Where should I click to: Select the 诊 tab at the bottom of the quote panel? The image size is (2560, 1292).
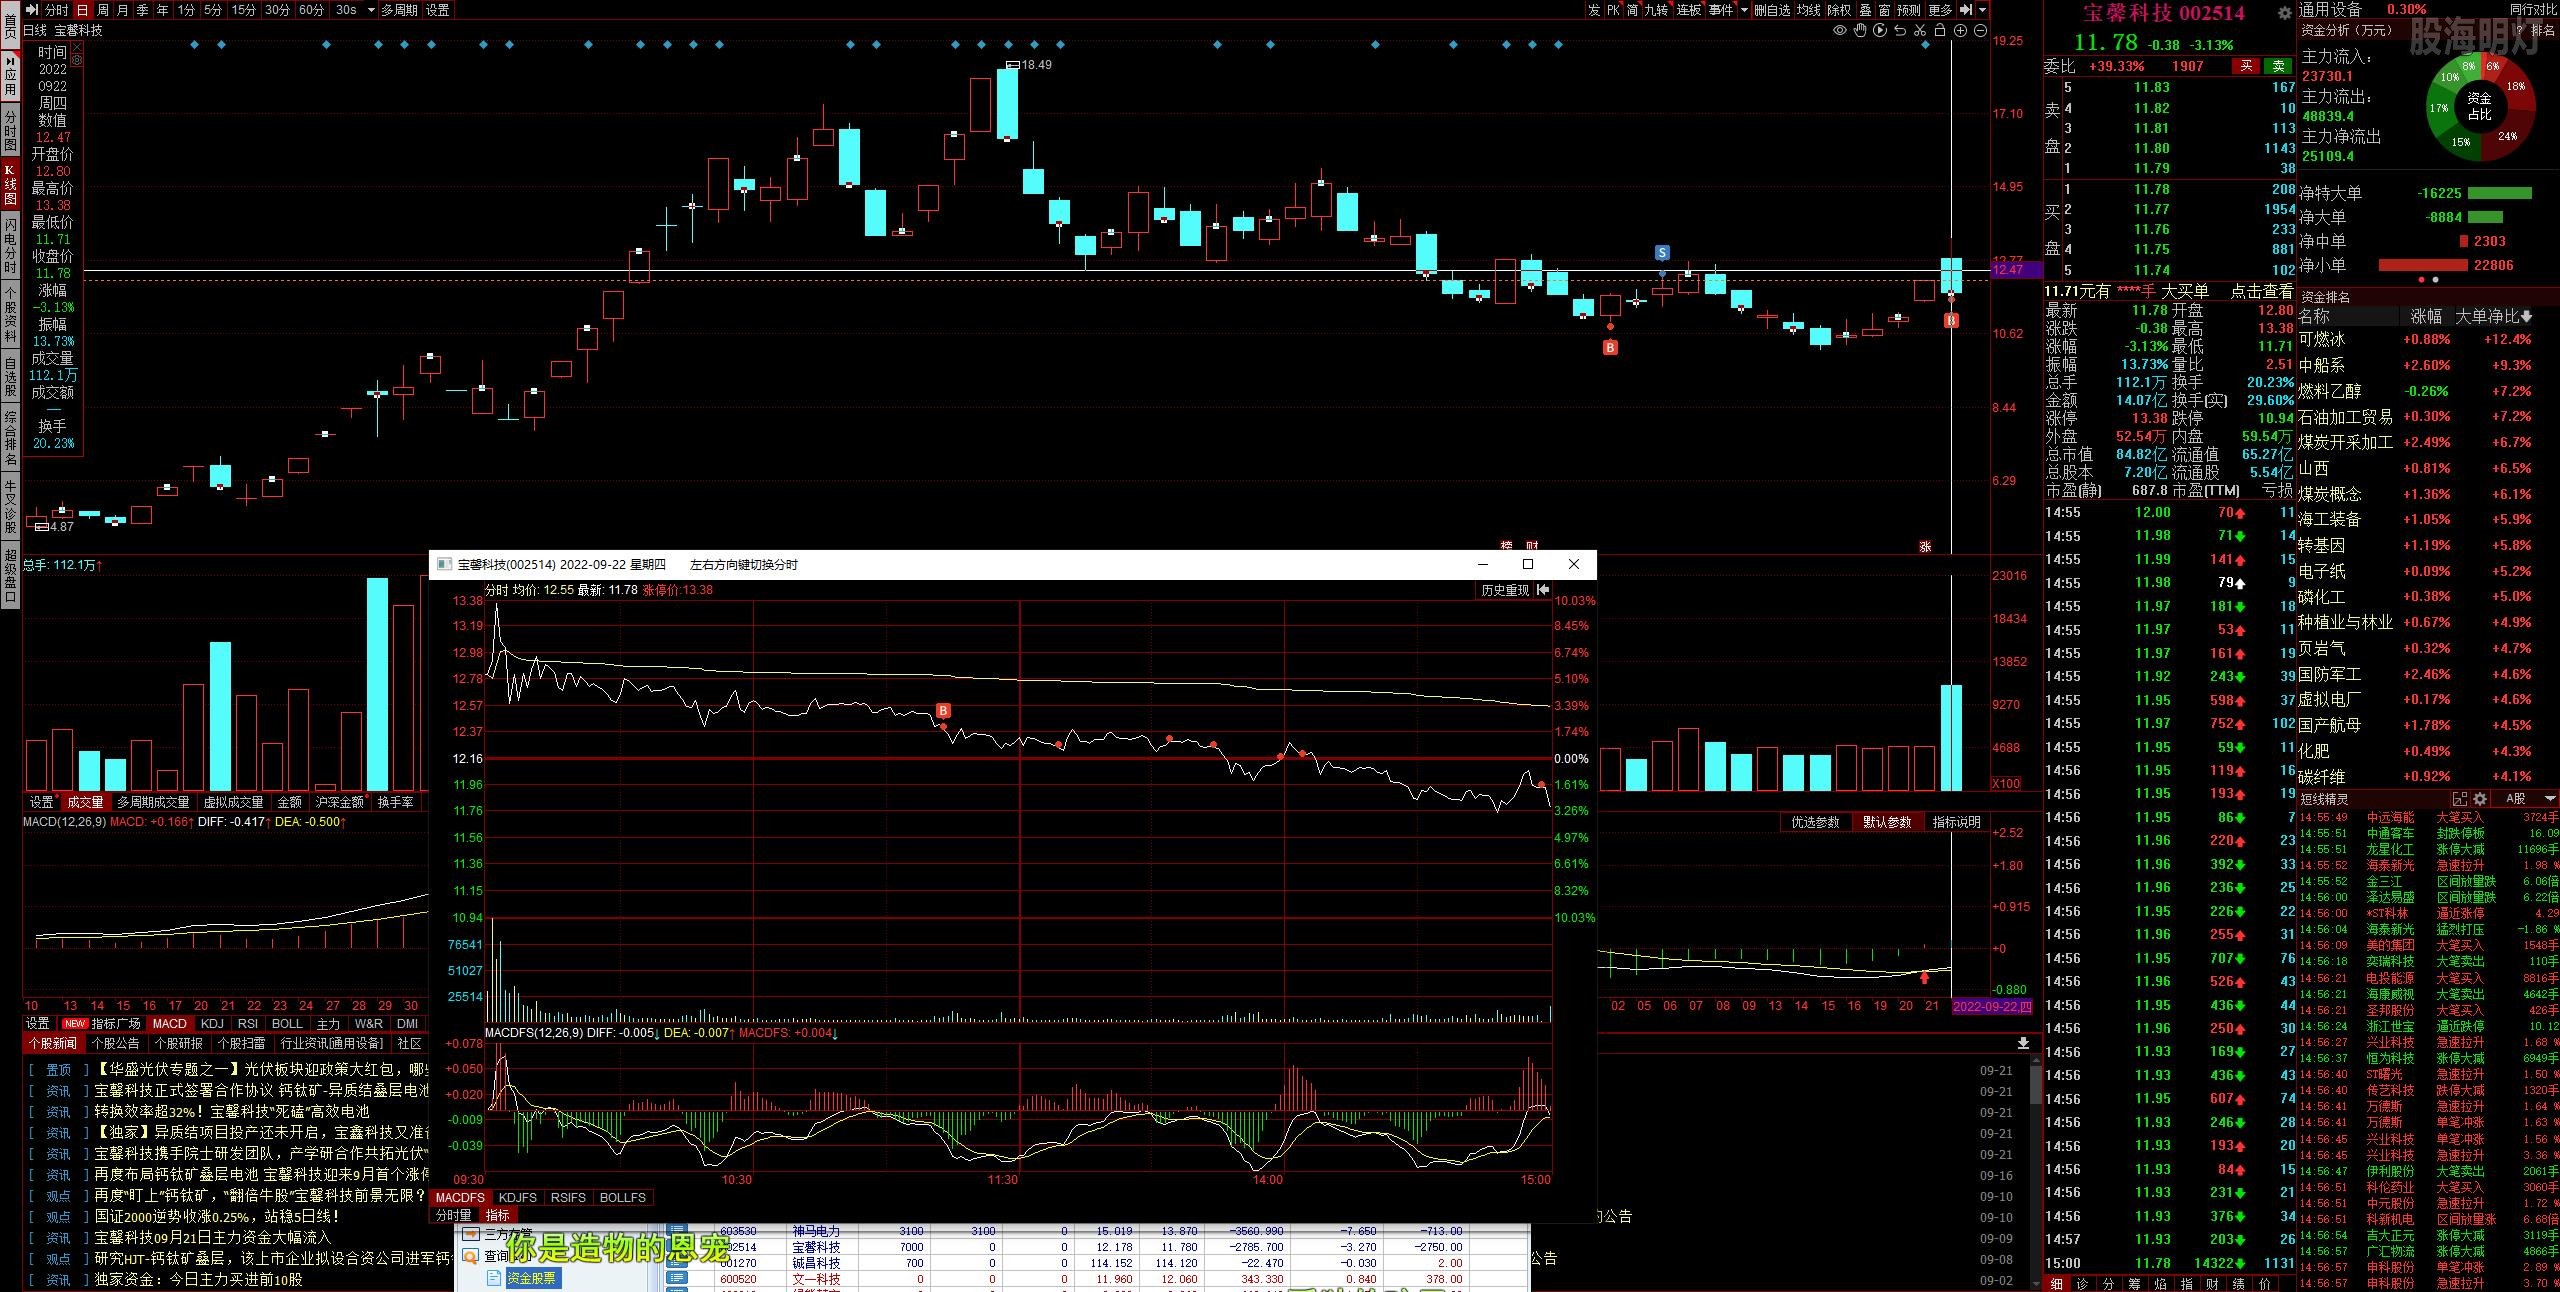[2082, 1284]
